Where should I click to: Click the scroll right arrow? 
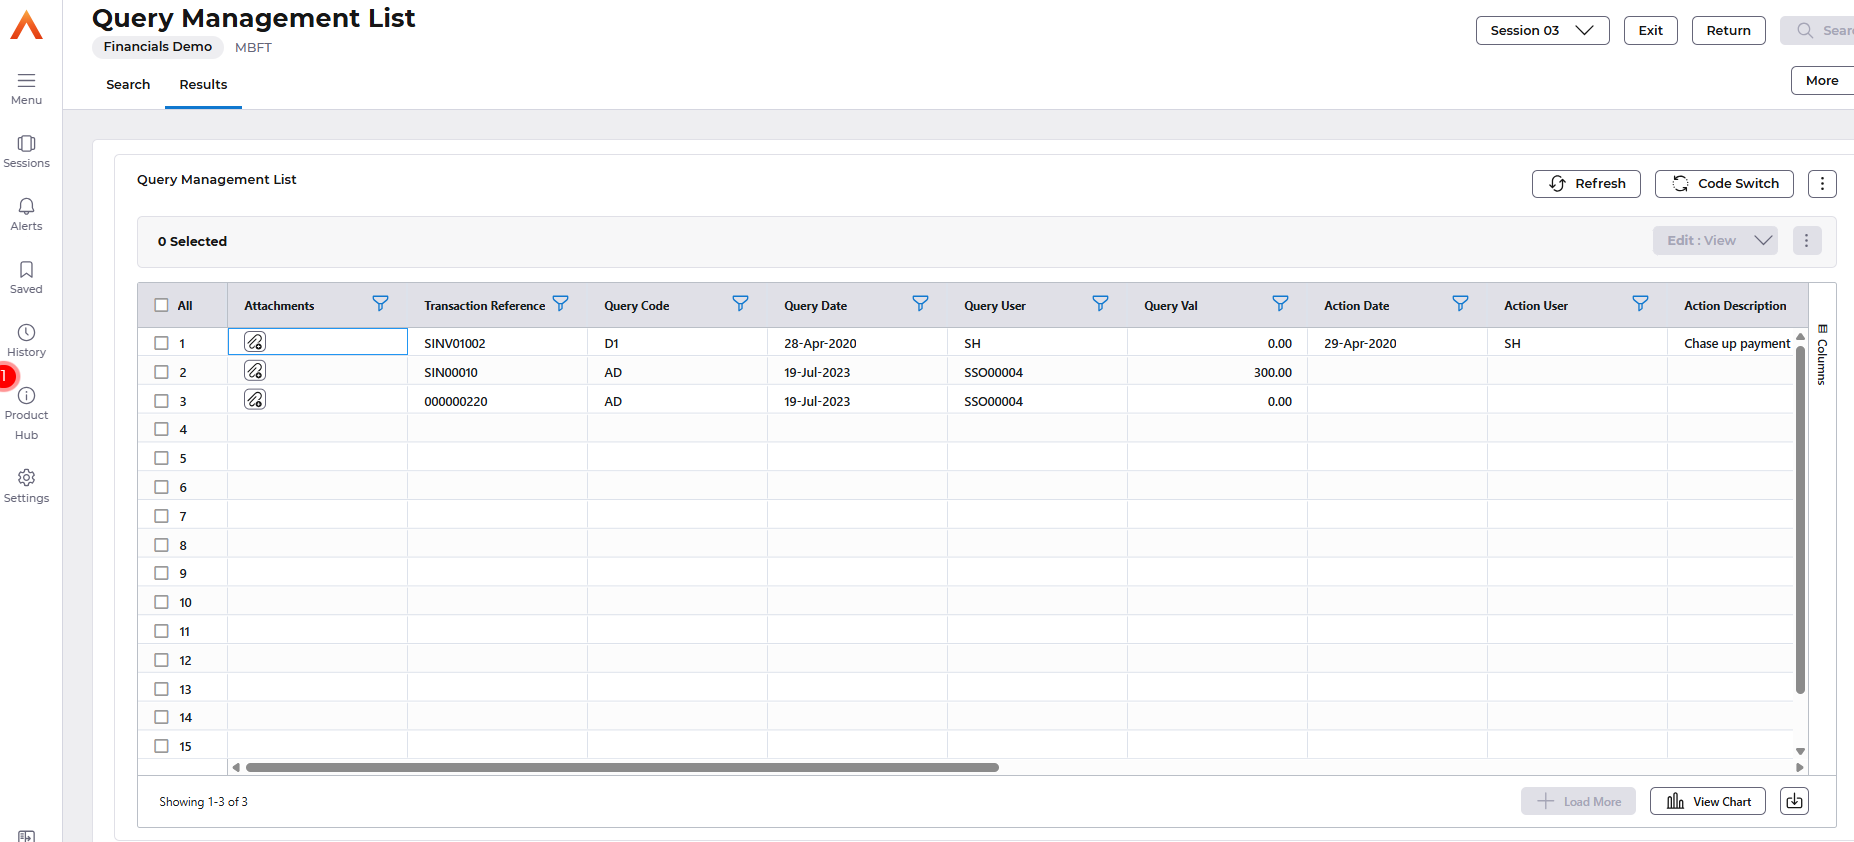tap(1800, 768)
